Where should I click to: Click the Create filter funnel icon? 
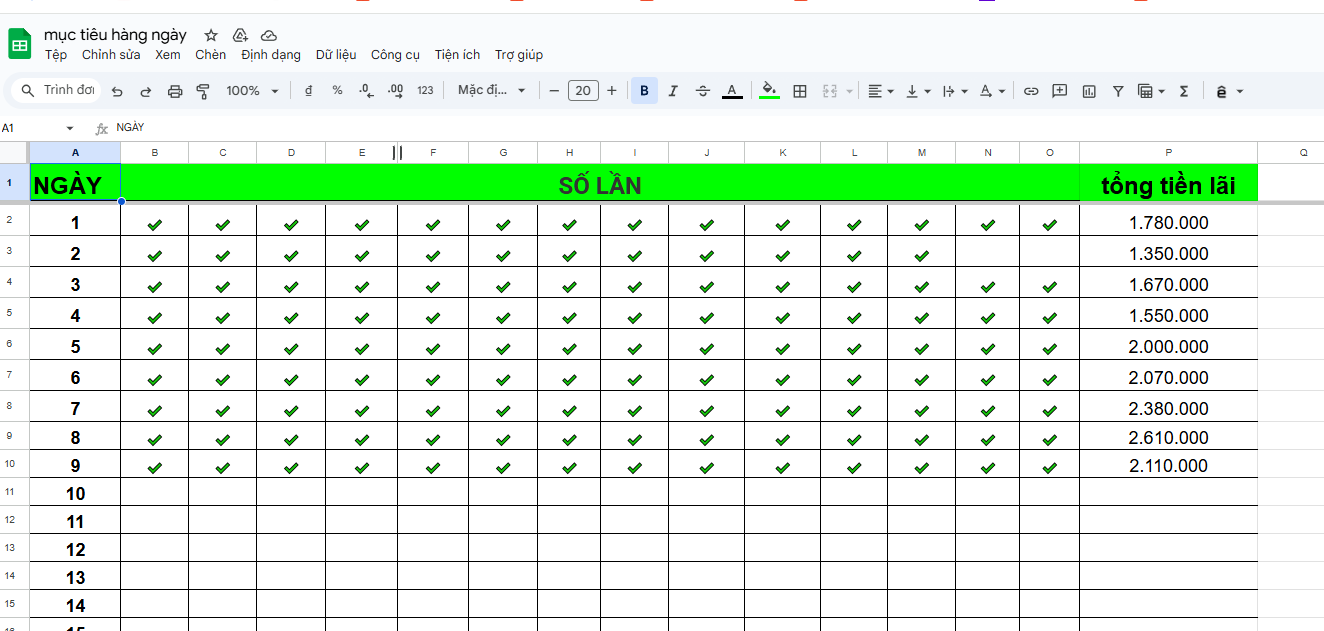tap(1118, 91)
